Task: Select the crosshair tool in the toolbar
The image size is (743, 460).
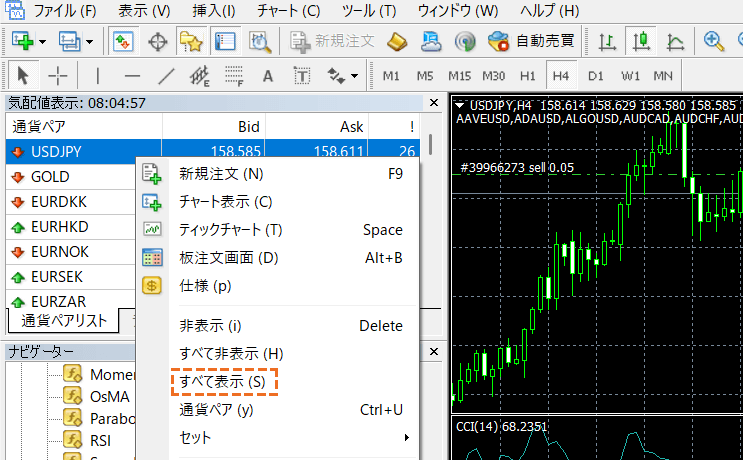Action: click(x=58, y=76)
